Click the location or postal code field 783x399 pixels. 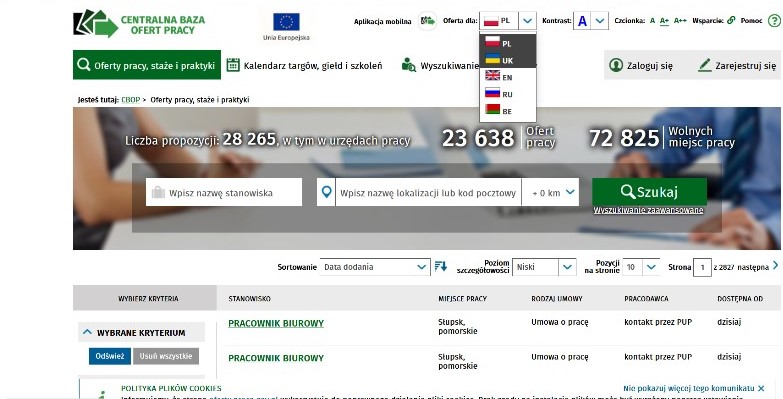coord(428,192)
